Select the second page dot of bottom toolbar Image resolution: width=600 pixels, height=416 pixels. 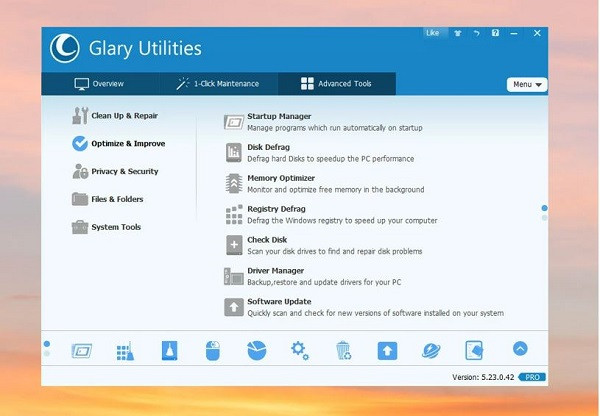pyautogui.click(x=47, y=353)
